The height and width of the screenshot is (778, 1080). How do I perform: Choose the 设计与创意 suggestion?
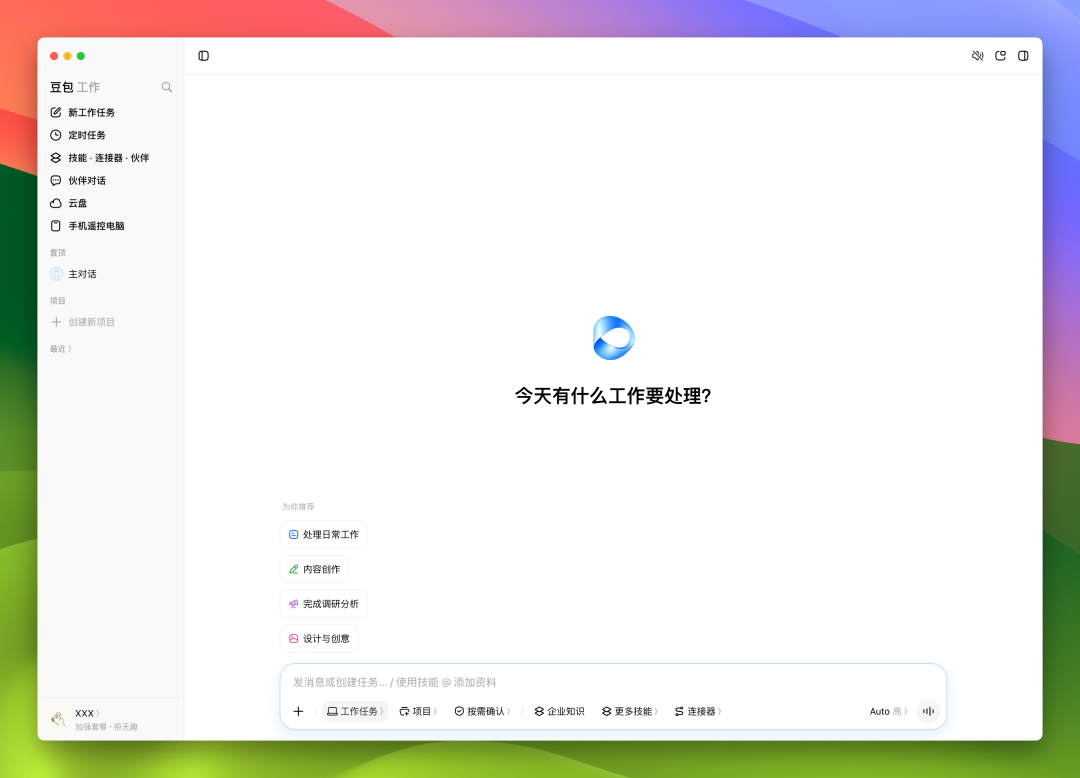point(319,639)
